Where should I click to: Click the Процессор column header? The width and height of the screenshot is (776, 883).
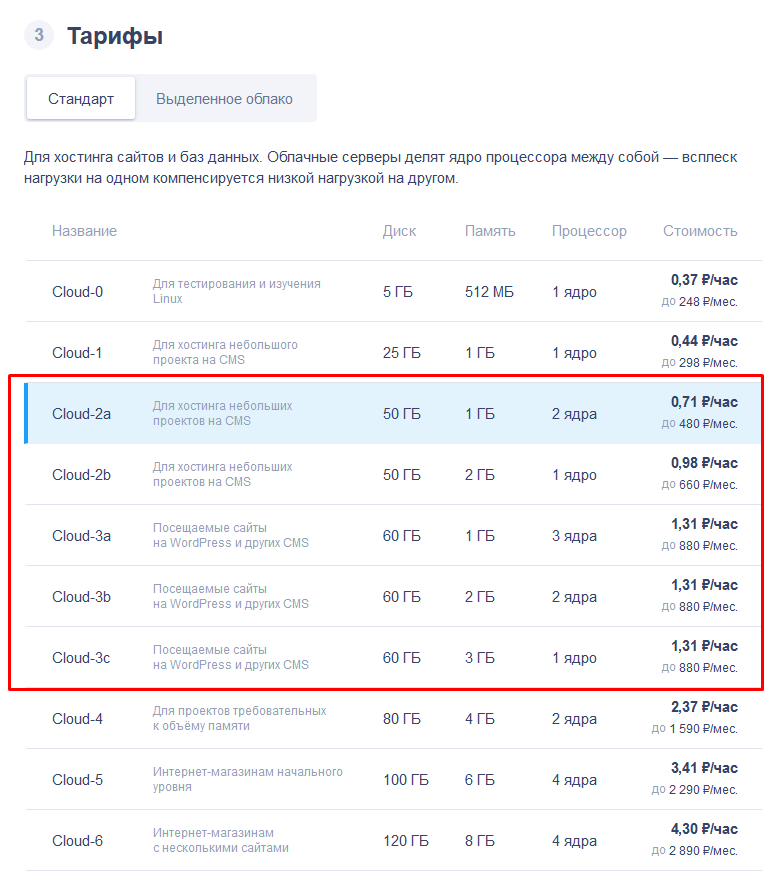[589, 231]
